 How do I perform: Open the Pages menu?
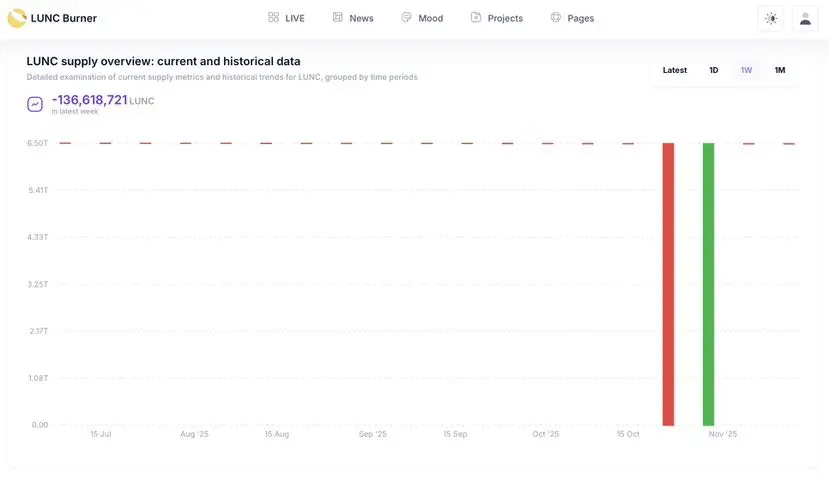[581, 18]
